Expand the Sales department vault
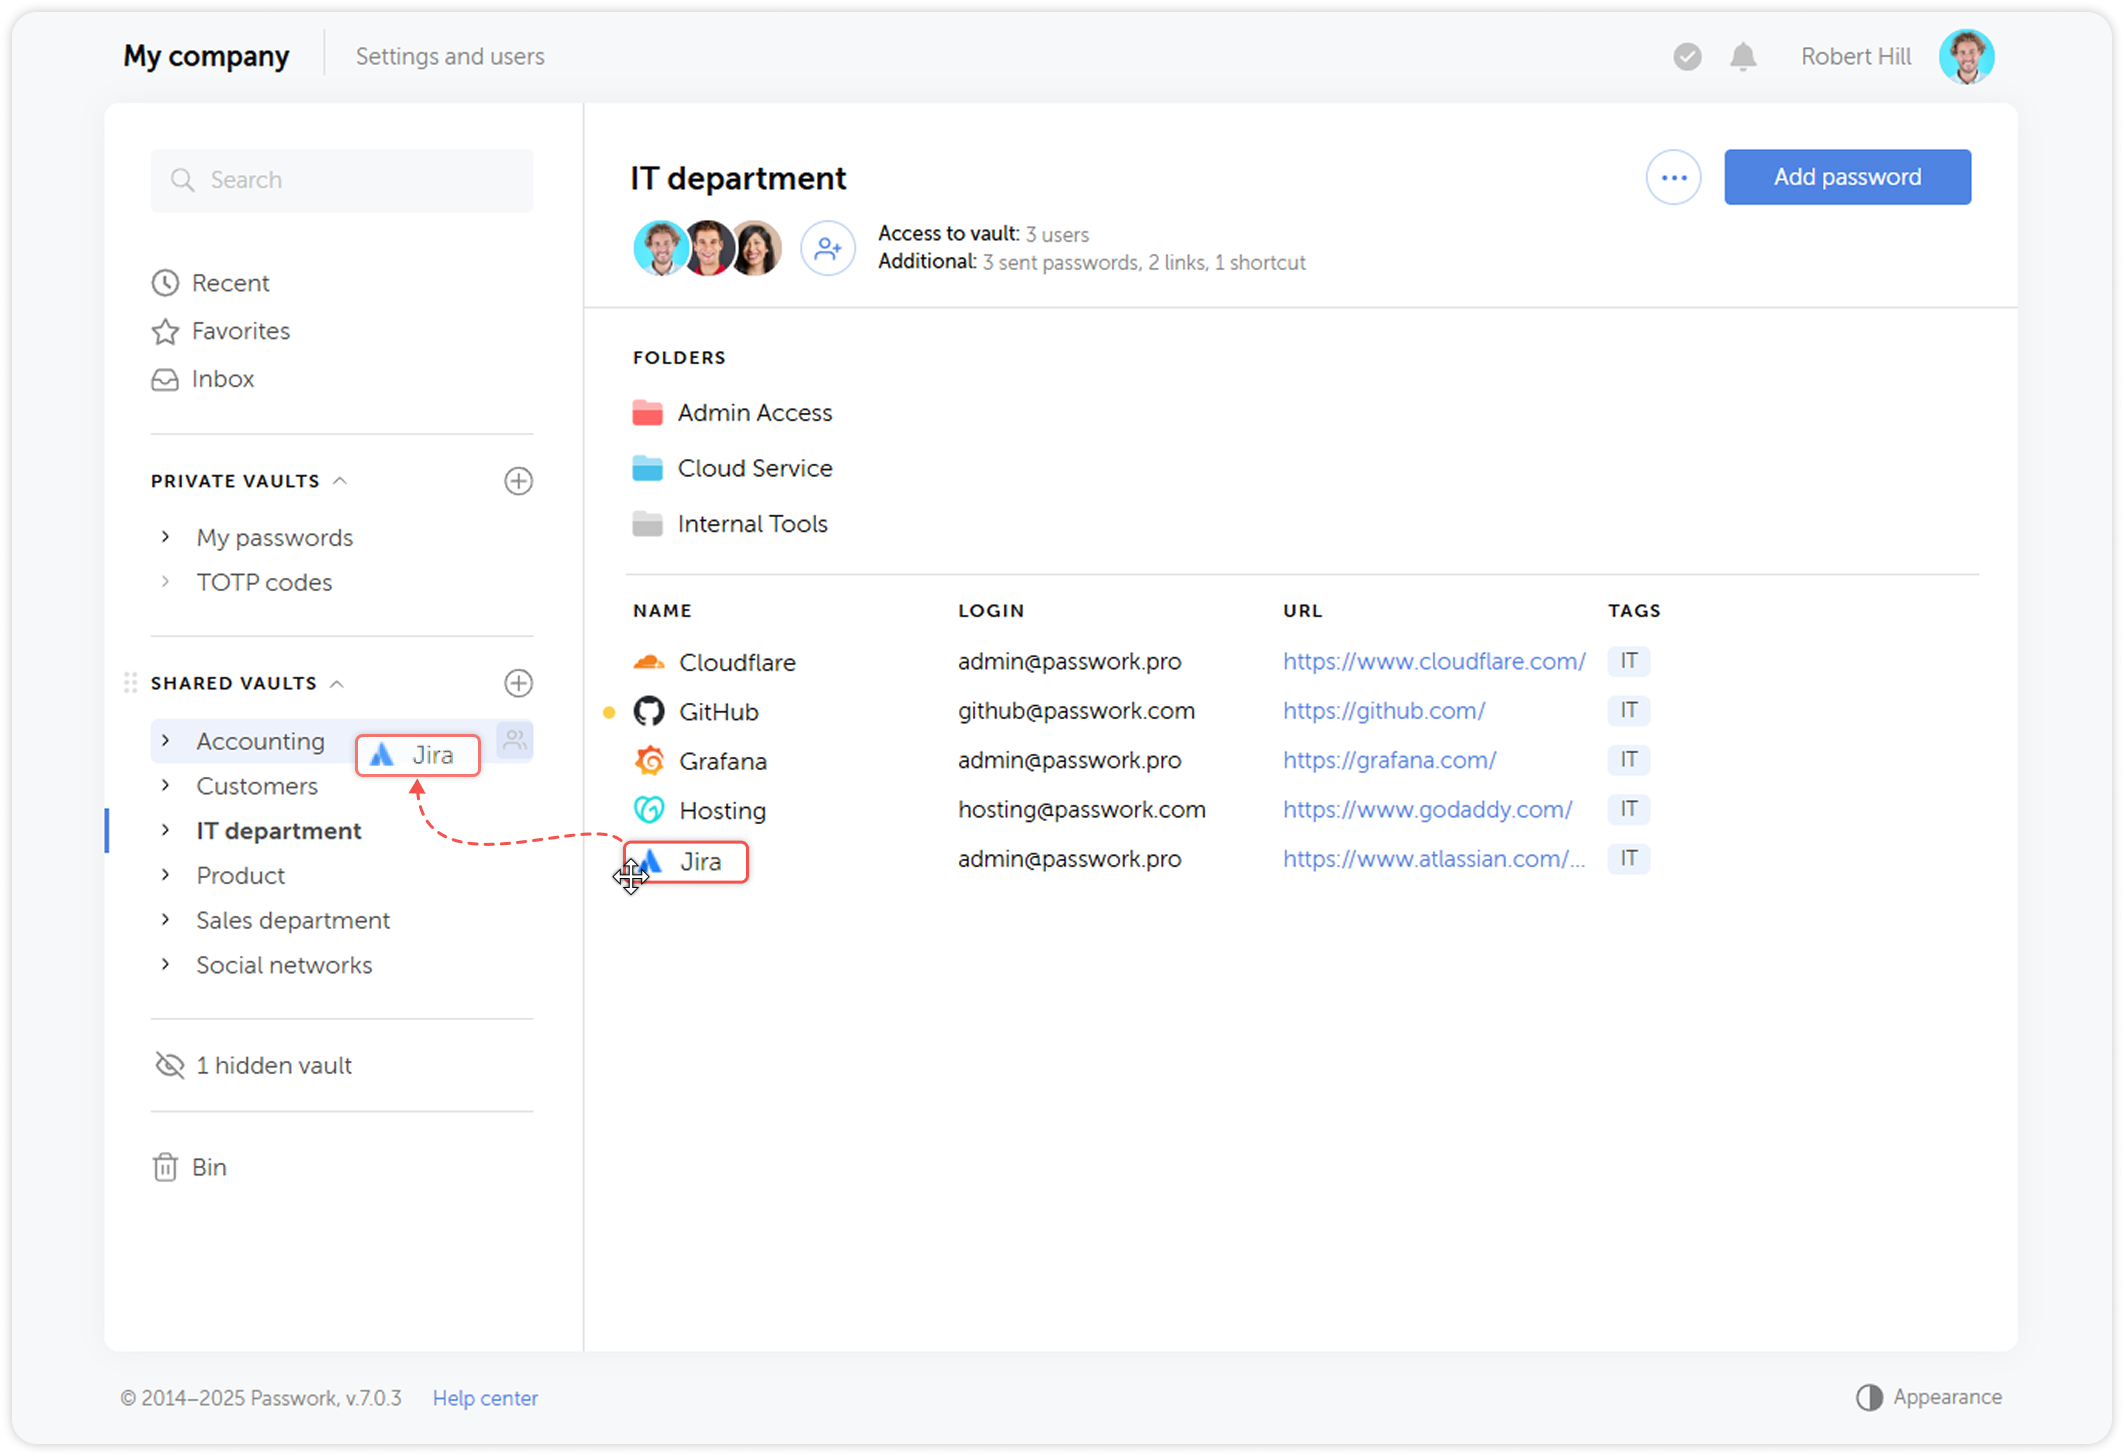 [x=166, y=920]
